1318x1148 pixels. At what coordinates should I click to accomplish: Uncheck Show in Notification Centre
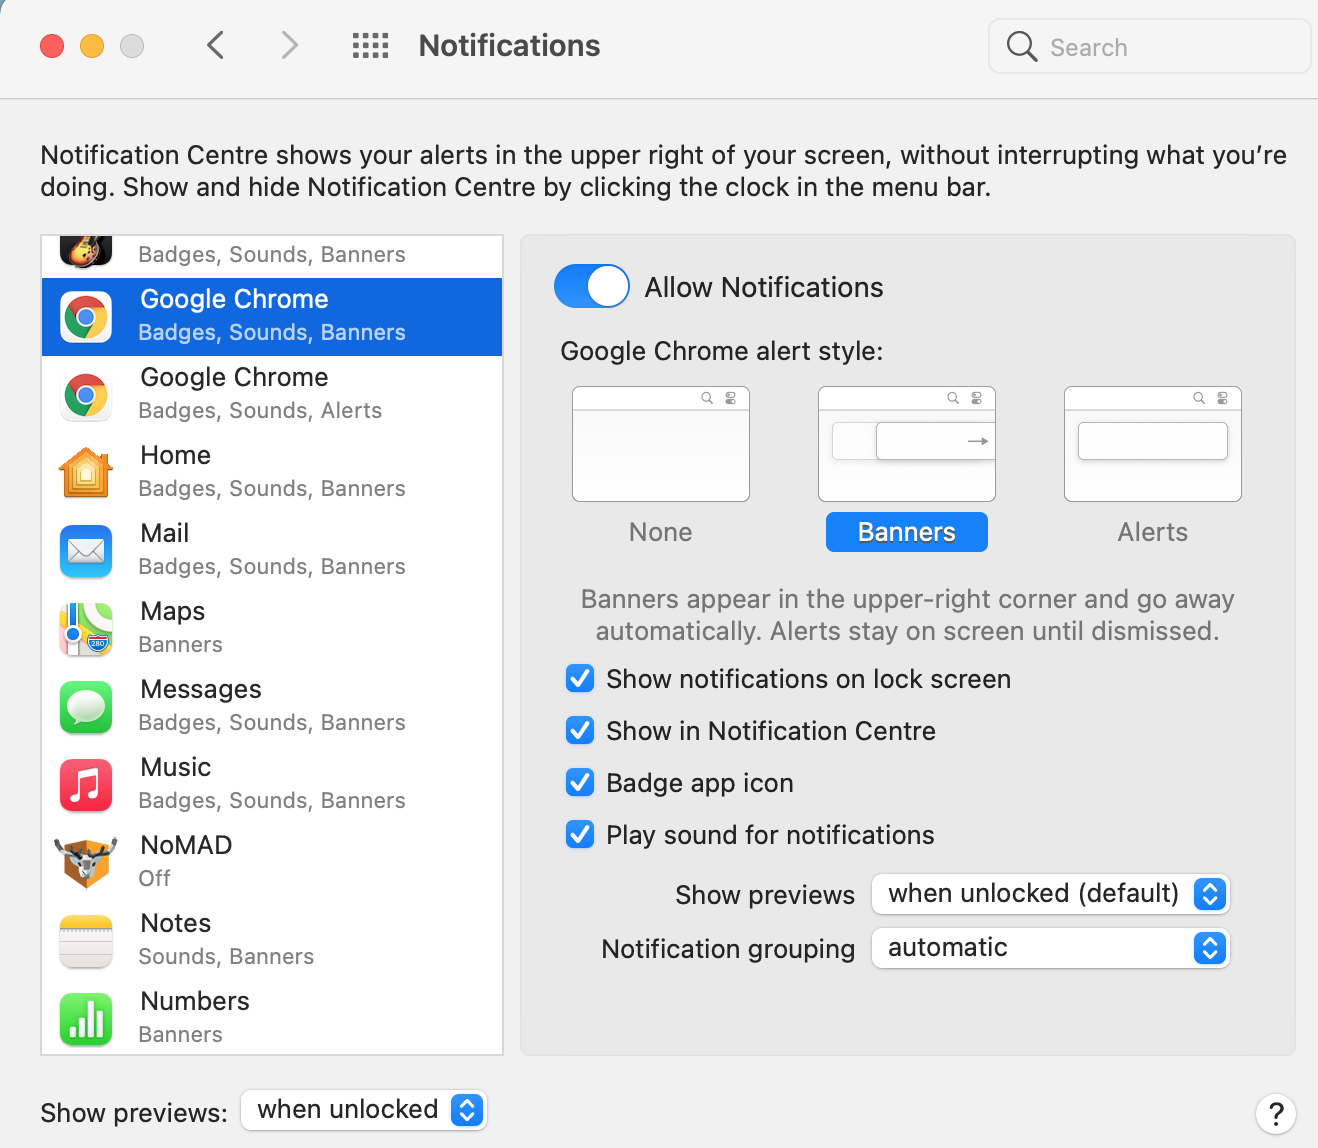tap(580, 731)
